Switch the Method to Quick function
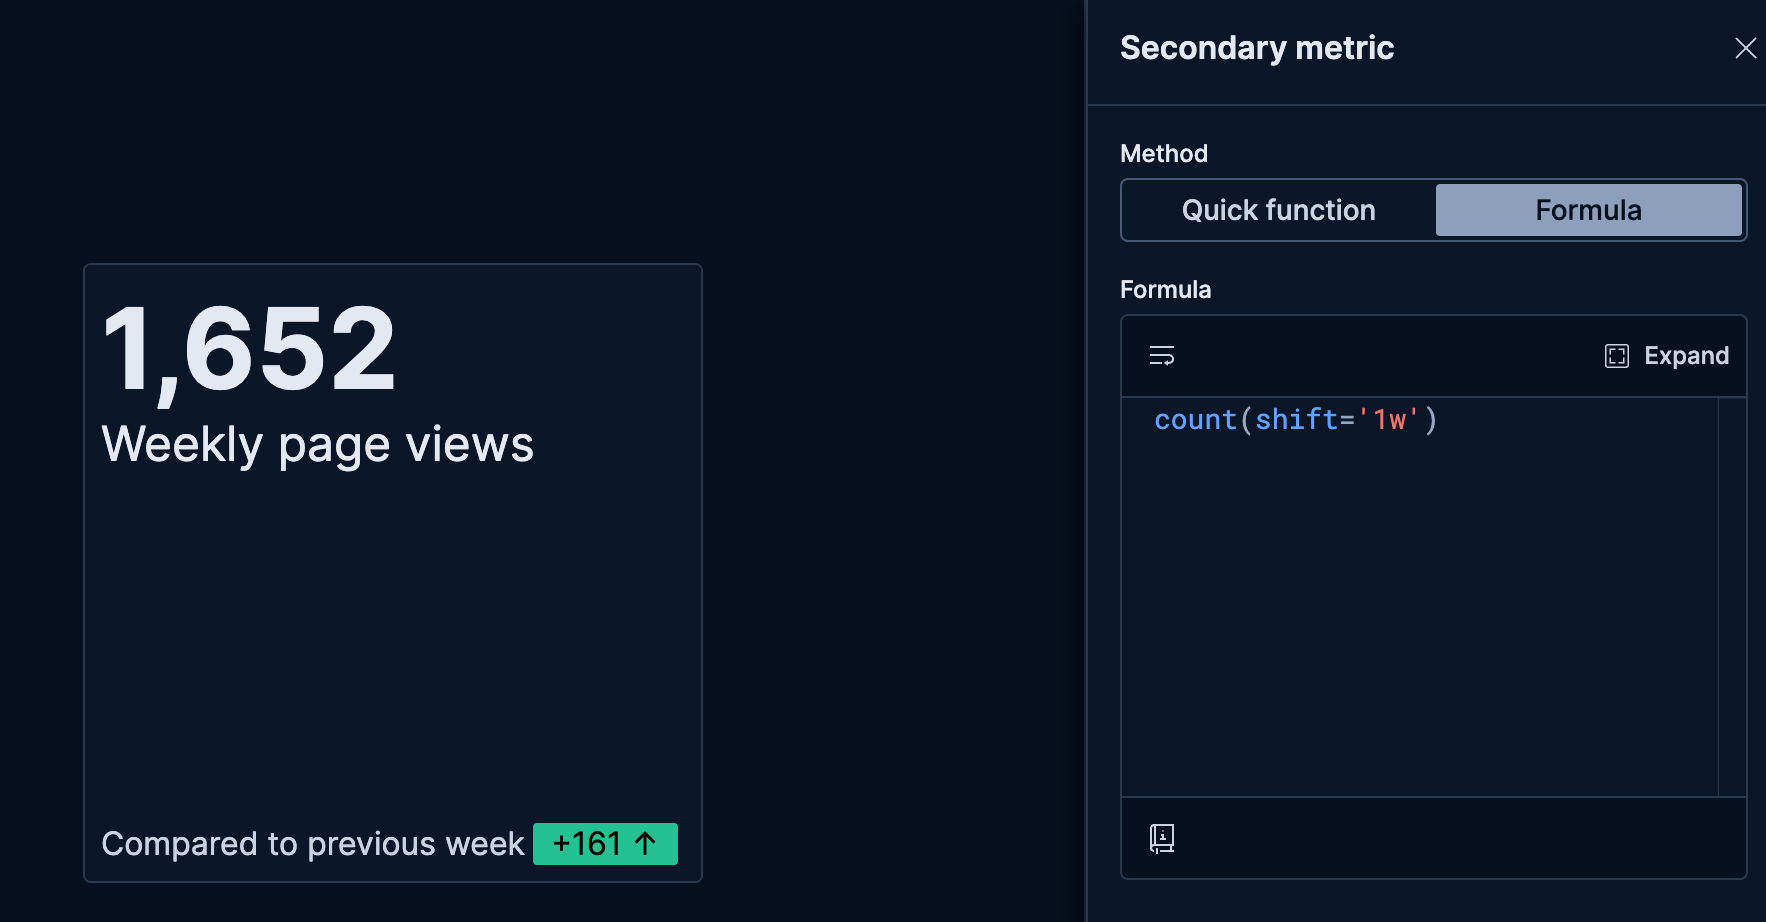This screenshot has width=1766, height=922. (1278, 210)
